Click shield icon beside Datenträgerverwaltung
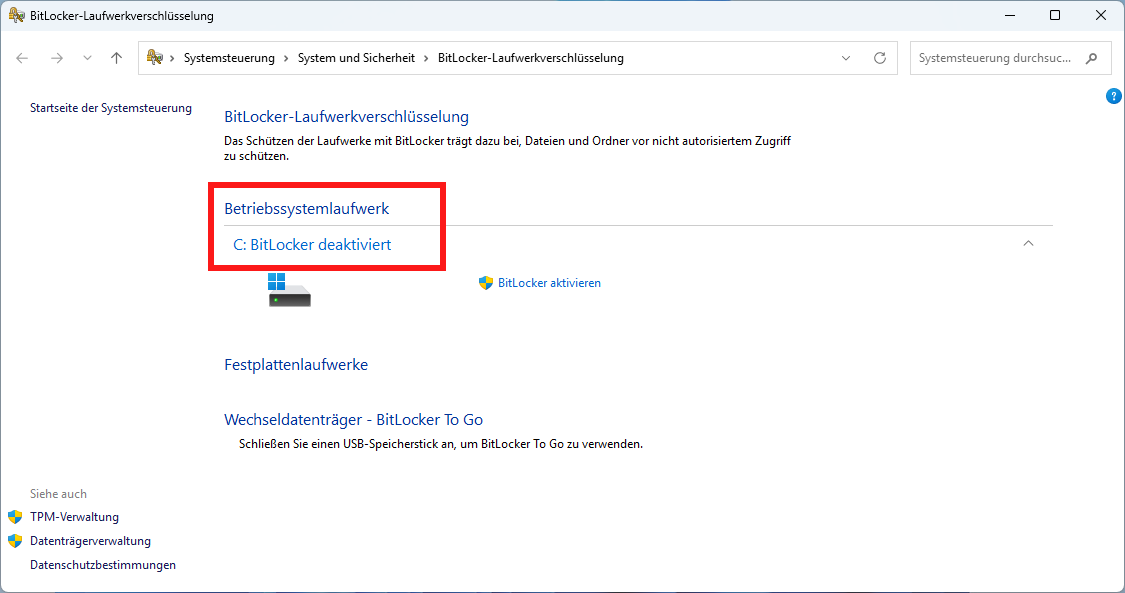Image resolution: width=1125 pixels, height=593 pixels. pyautogui.click(x=15, y=541)
